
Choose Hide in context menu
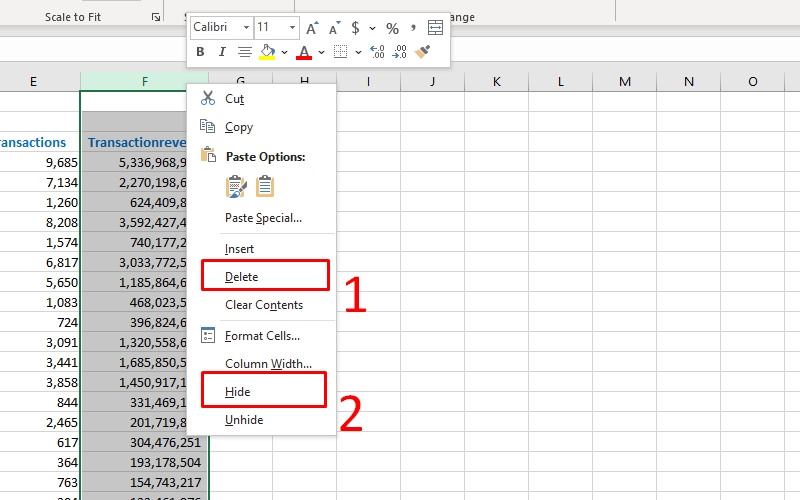261,392
